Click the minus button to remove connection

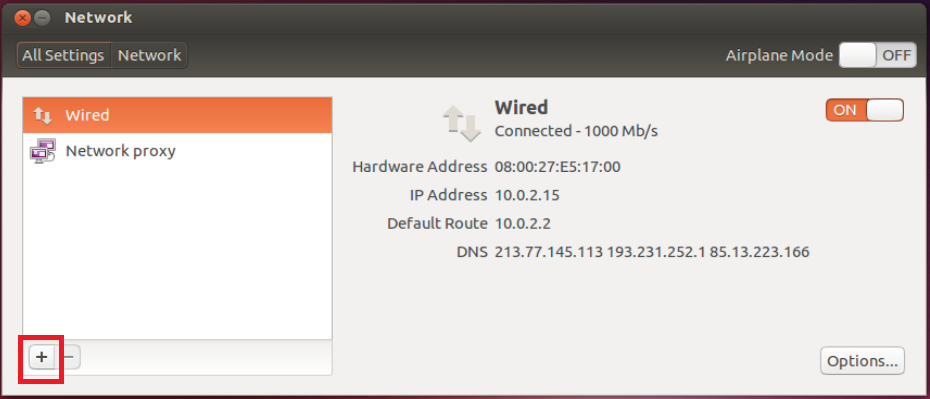[69, 357]
